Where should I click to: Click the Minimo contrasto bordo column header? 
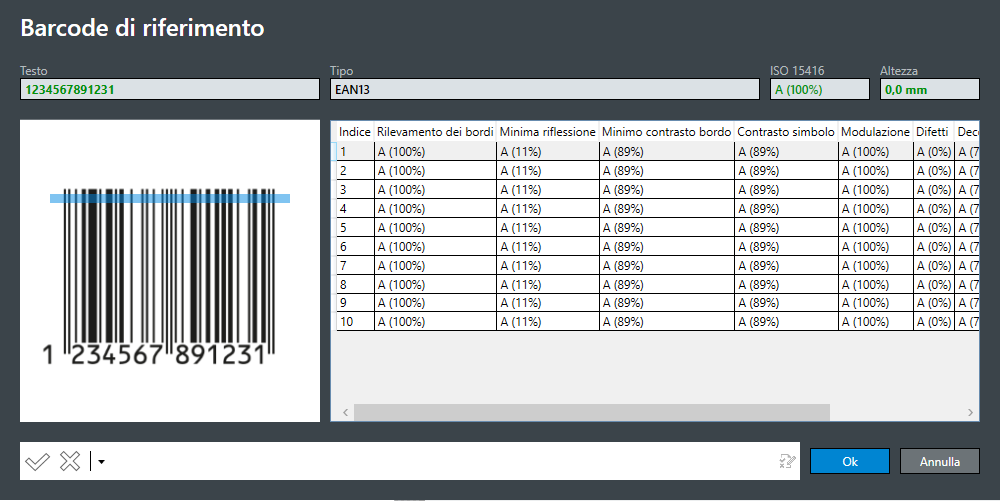(x=666, y=132)
